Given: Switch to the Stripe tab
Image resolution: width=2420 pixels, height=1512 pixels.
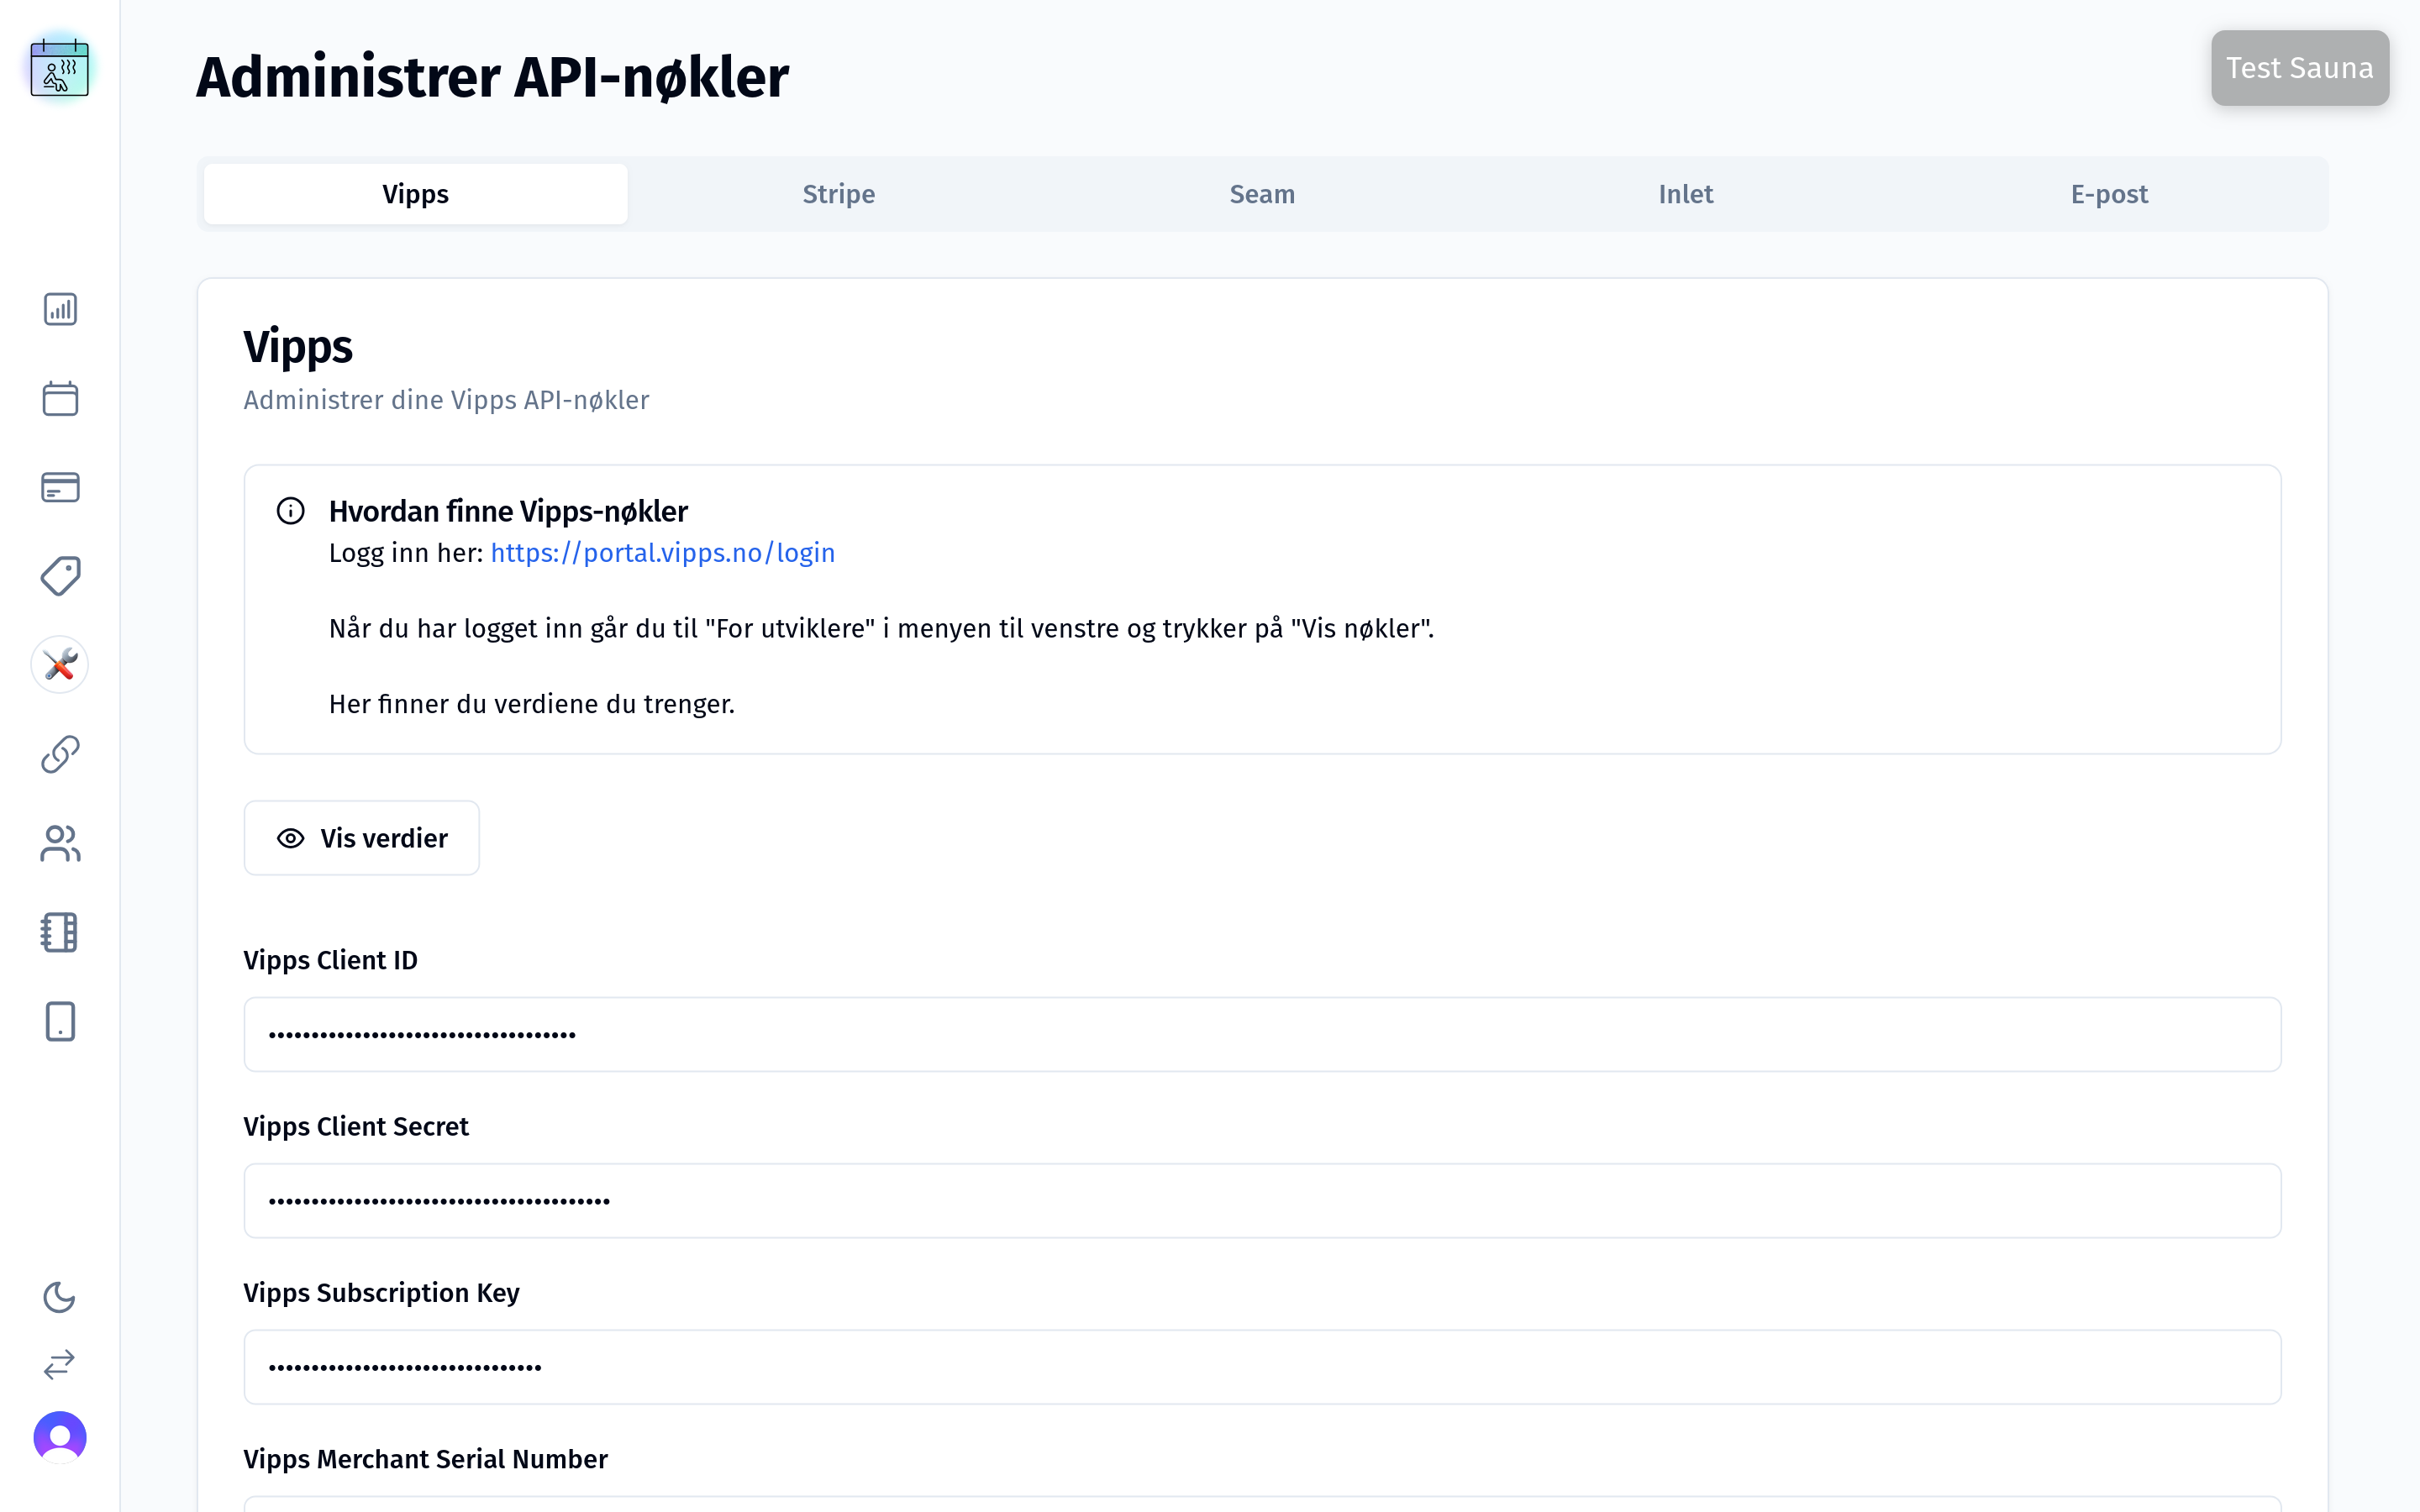Looking at the screenshot, I should click(x=838, y=193).
